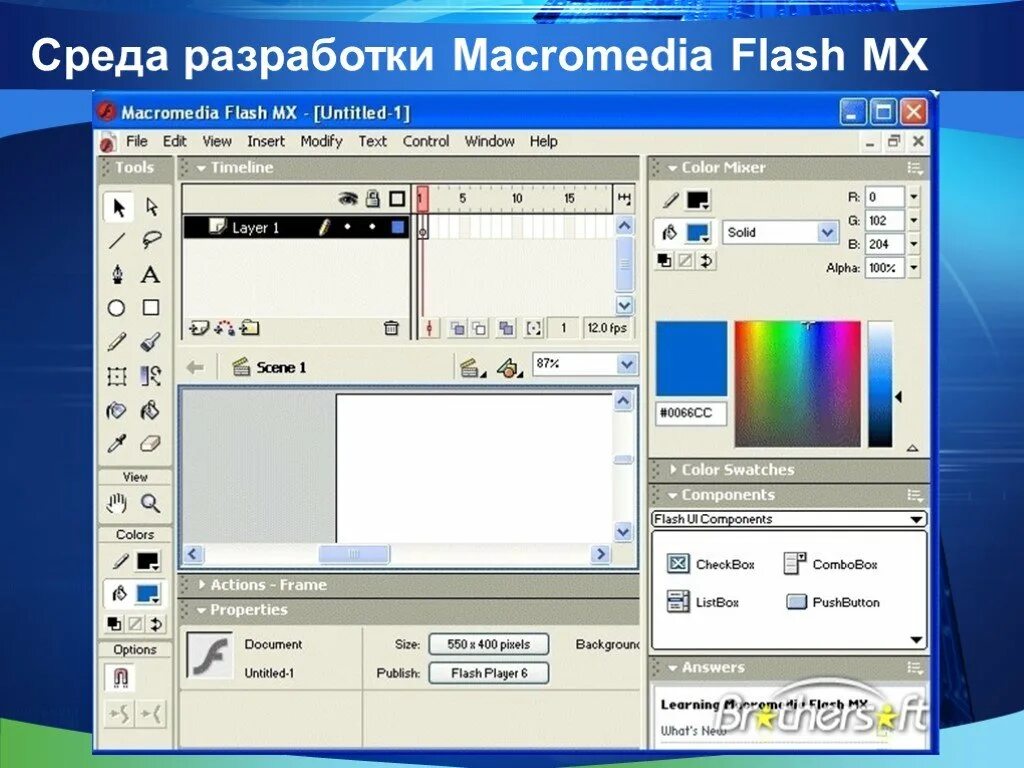This screenshot has height=768, width=1024.
Task: Toggle Layer 1 visibility dot
Action: pos(347,227)
